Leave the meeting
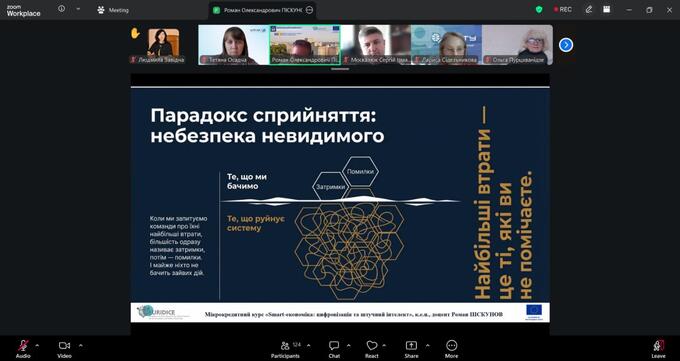 (658, 348)
